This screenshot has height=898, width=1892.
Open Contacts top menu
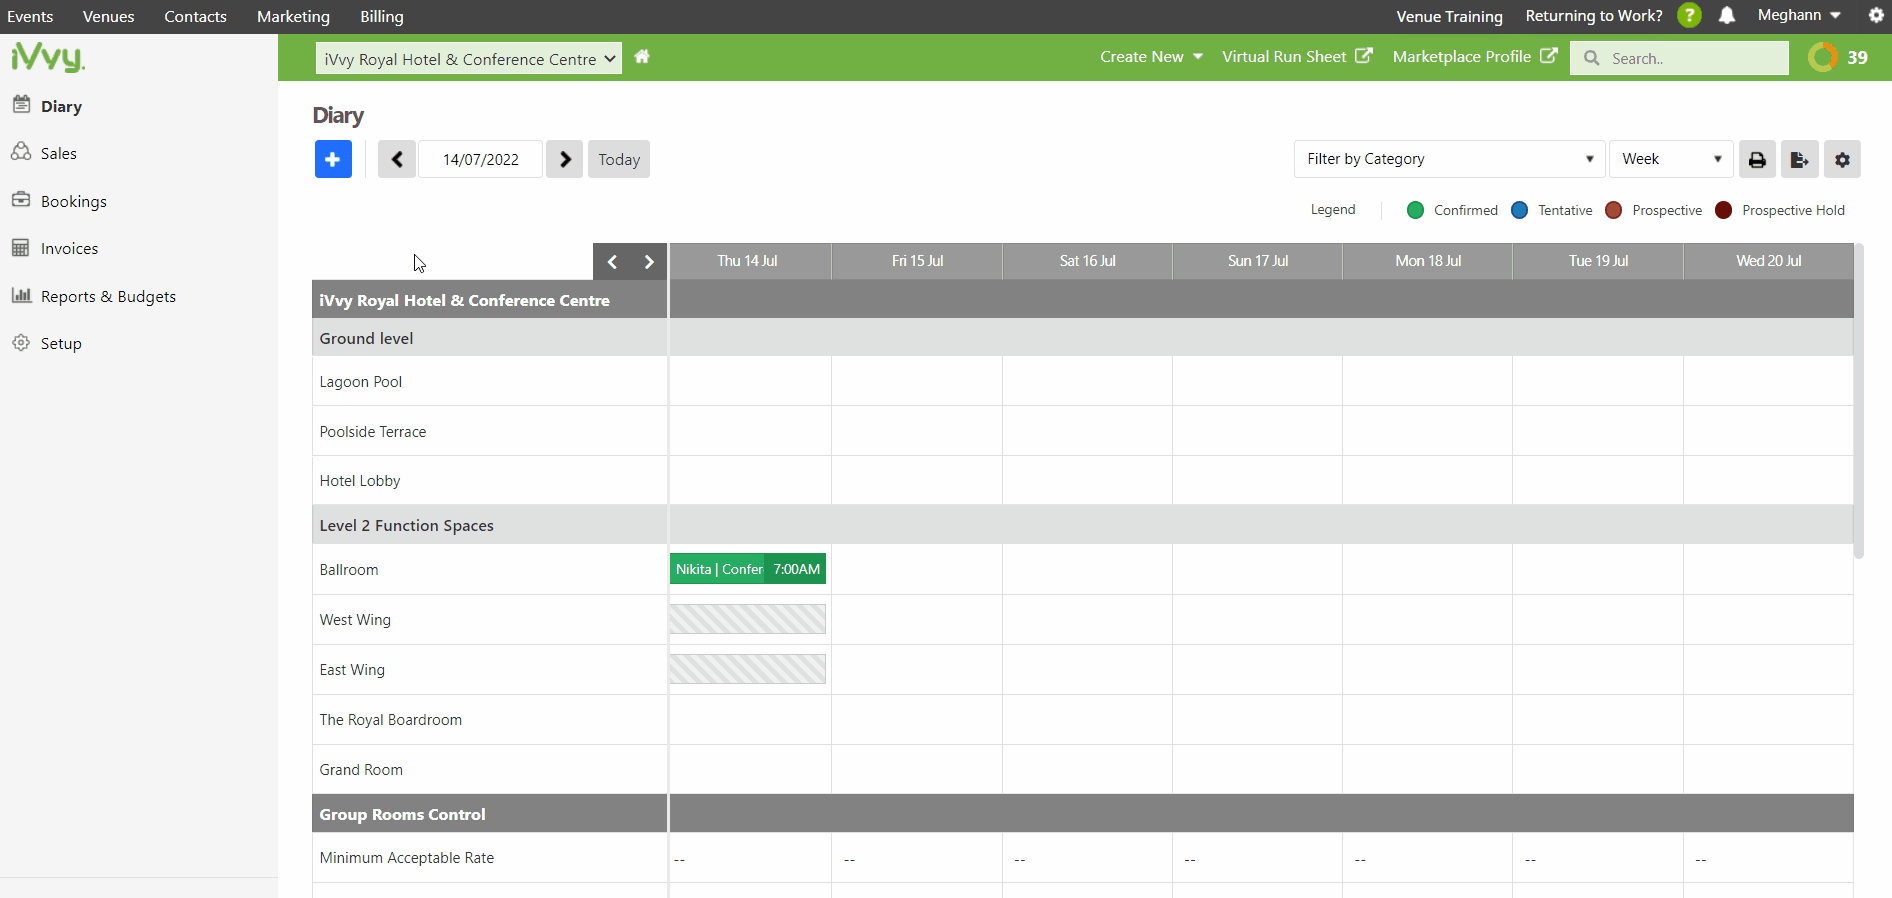click(x=195, y=17)
